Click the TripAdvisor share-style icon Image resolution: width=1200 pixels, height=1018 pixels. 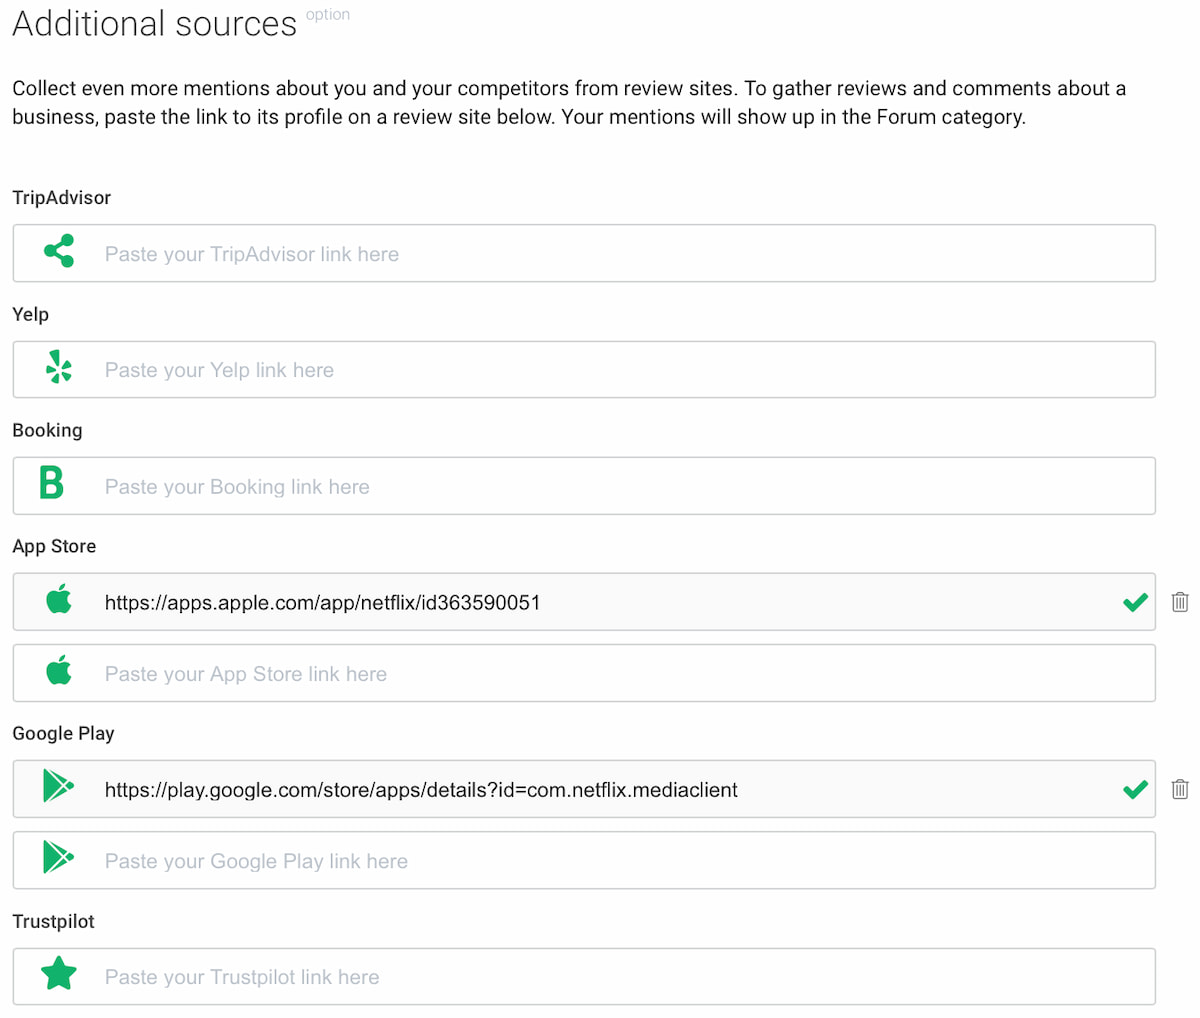[59, 251]
